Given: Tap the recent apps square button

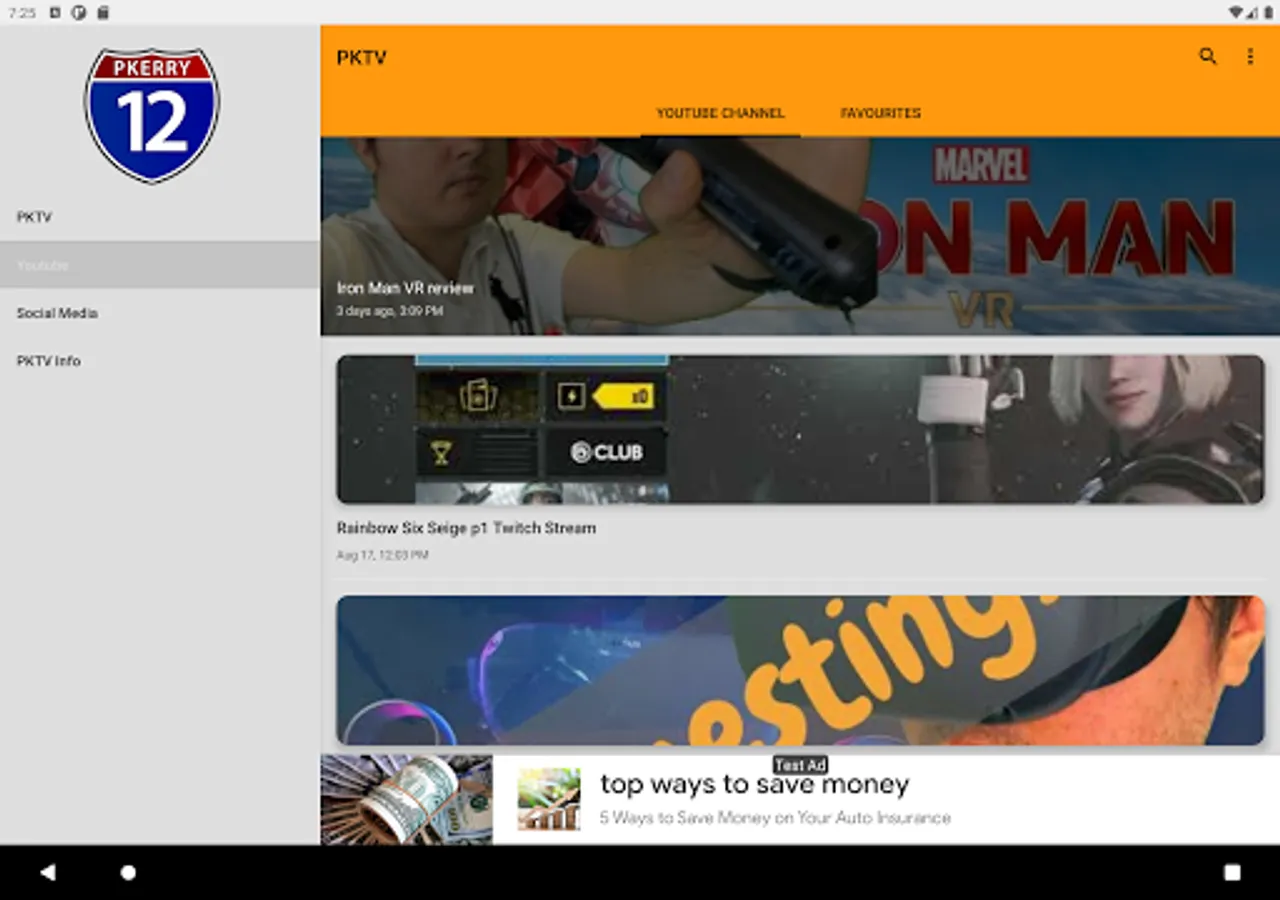Looking at the screenshot, I should [1232, 872].
